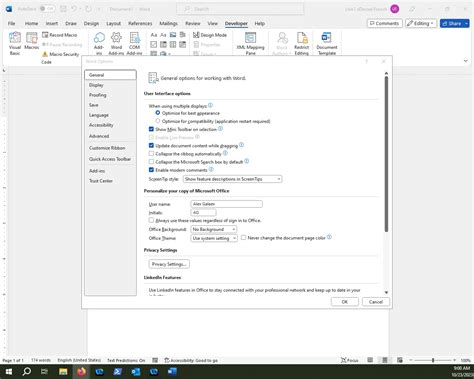
Task: Toggle Enable modern comments checkbox
Action: 151,170
